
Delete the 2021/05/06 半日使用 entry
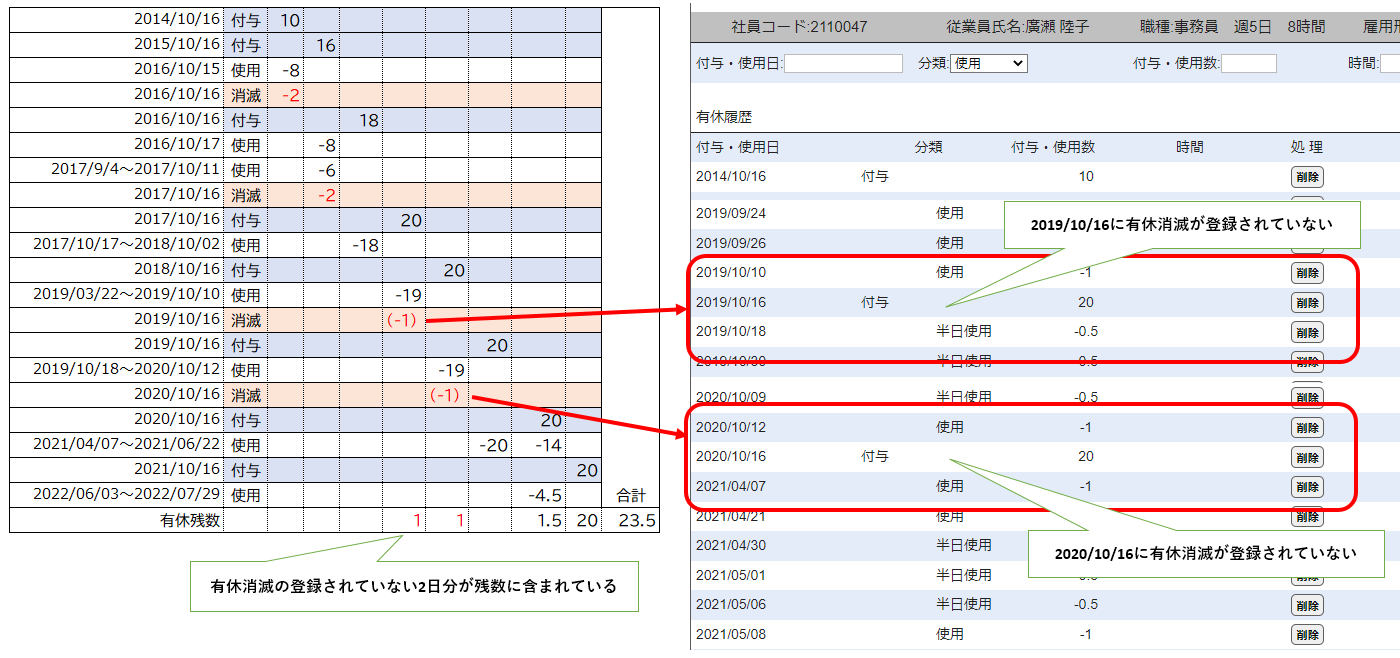(x=1307, y=605)
